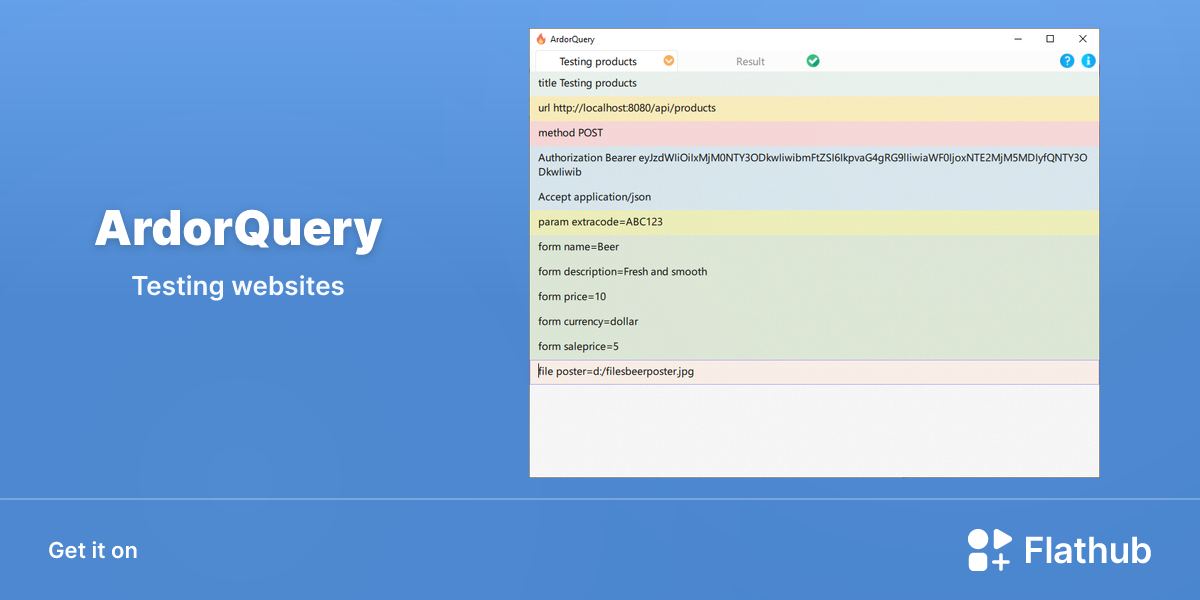The height and width of the screenshot is (600, 1200).
Task: Select the 'form saleprice=5' line
Action: pos(814,347)
